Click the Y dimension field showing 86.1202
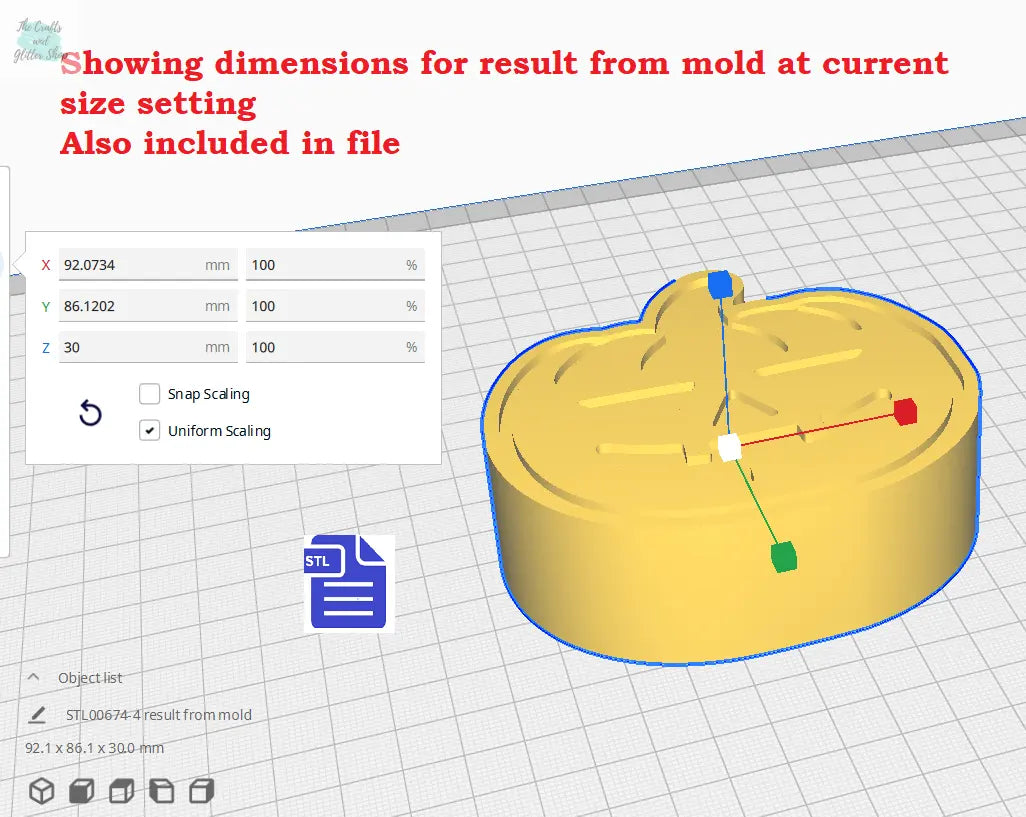The image size is (1026, 817). (130, 306)
